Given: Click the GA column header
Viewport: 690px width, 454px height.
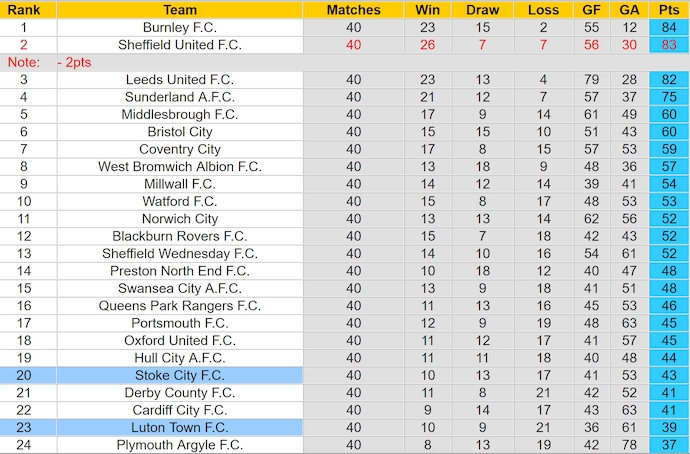Looking at the screenshot, I should pyautogui.click(x=629, y=10).
